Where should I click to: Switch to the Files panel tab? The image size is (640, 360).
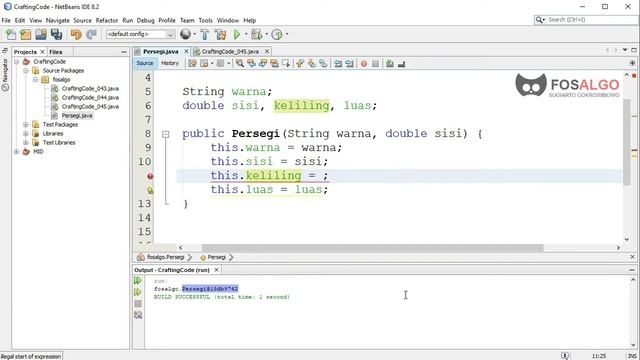point(56,52)
